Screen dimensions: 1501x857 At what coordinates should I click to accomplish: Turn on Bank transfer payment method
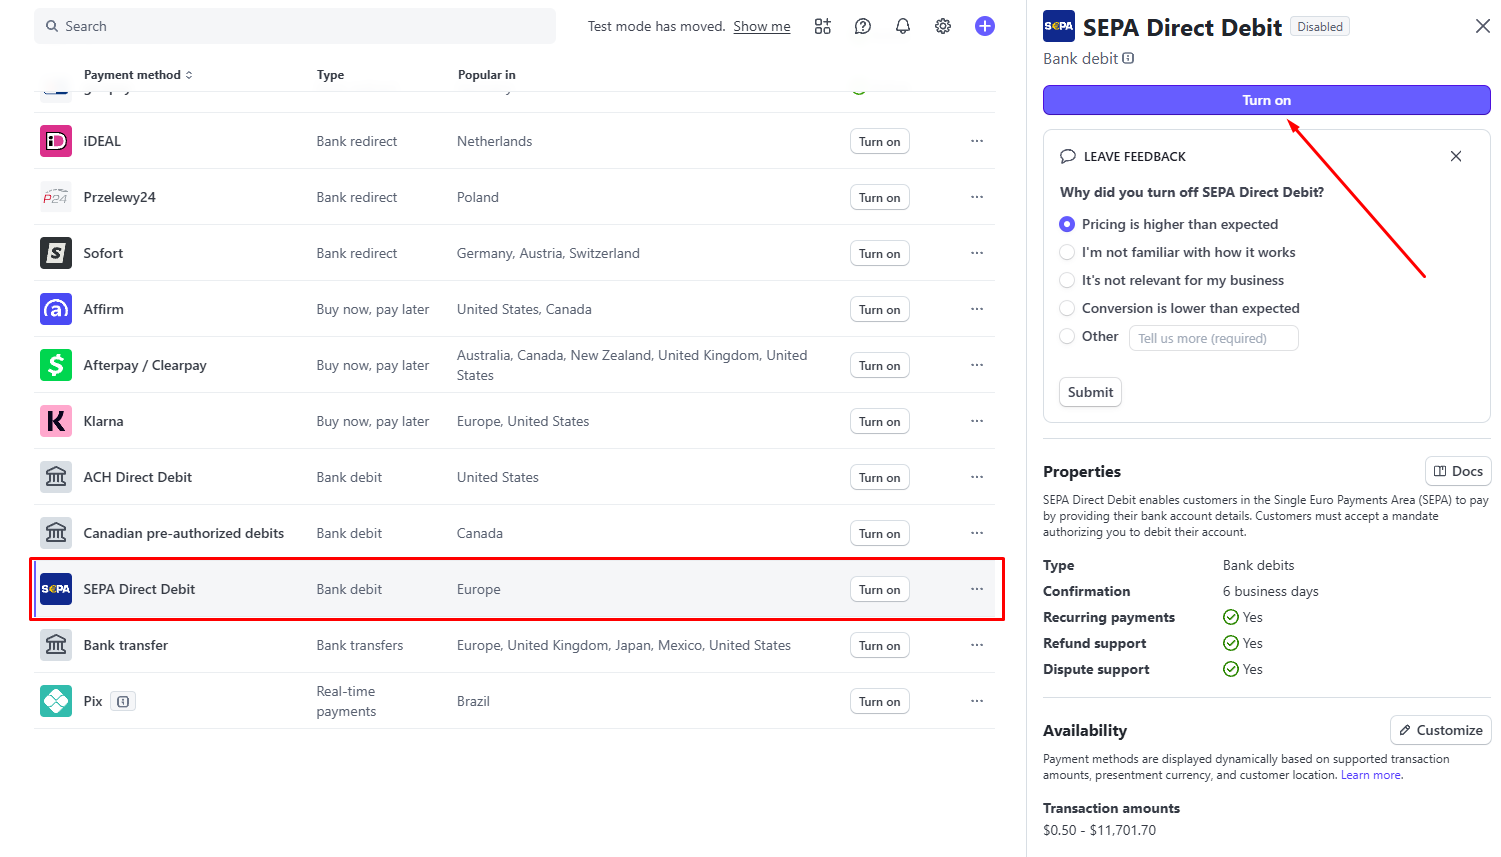coord(880,645)
